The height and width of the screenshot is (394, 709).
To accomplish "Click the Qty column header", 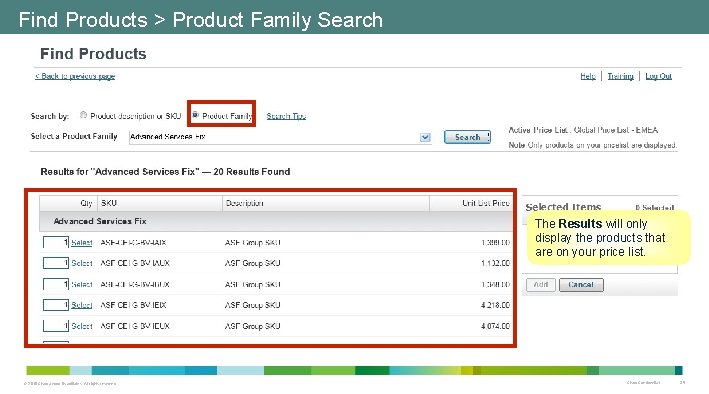I will (69, 203).
